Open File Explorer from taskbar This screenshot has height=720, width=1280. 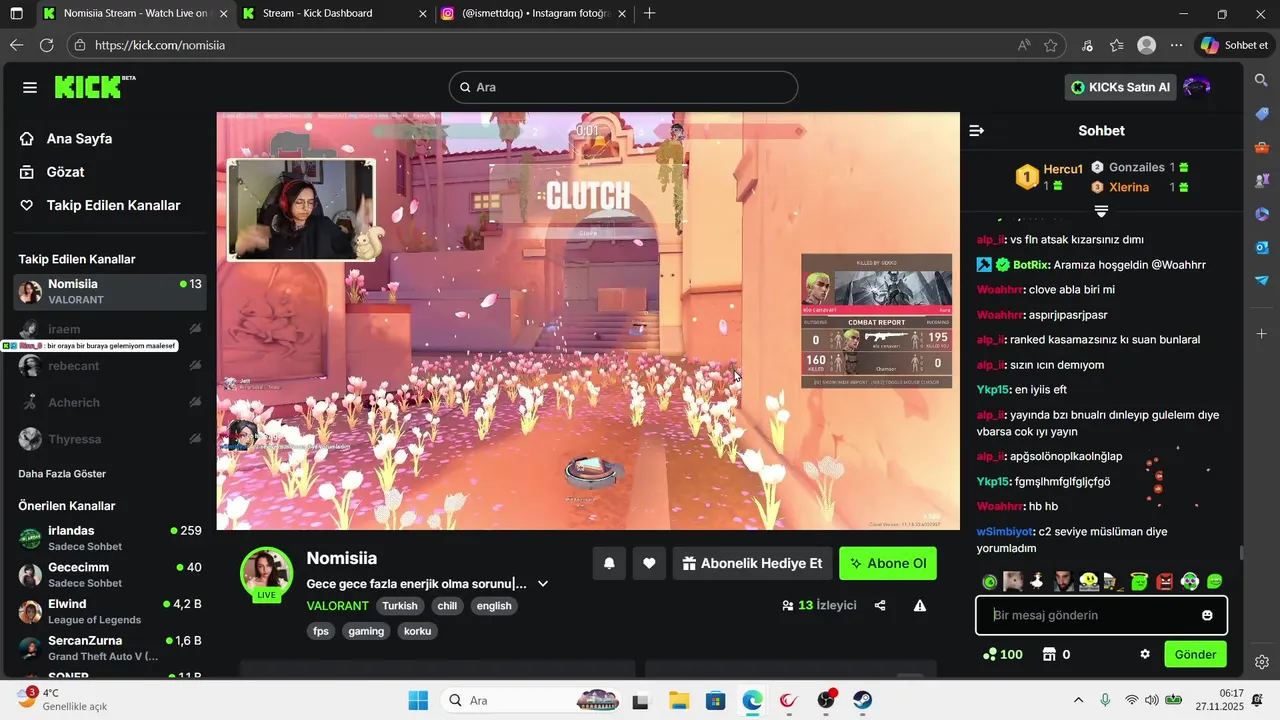tap(679, 700)
